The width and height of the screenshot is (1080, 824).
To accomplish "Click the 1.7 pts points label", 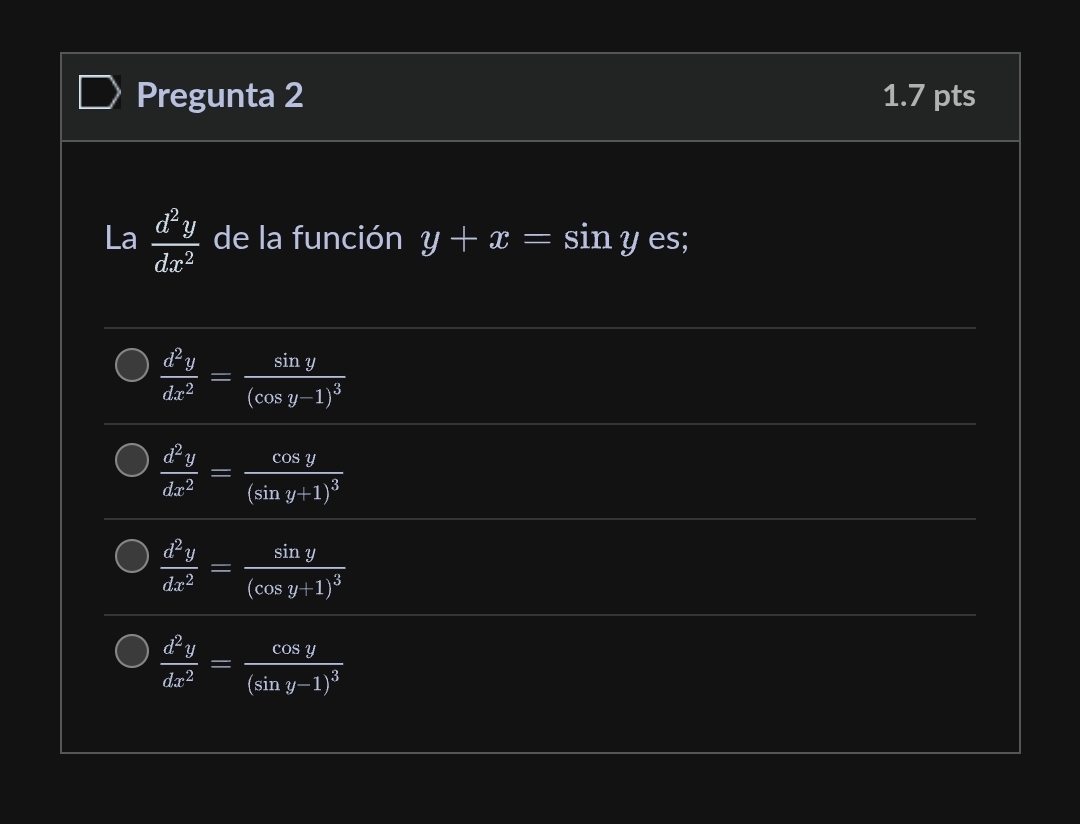I will coord(929,95).
